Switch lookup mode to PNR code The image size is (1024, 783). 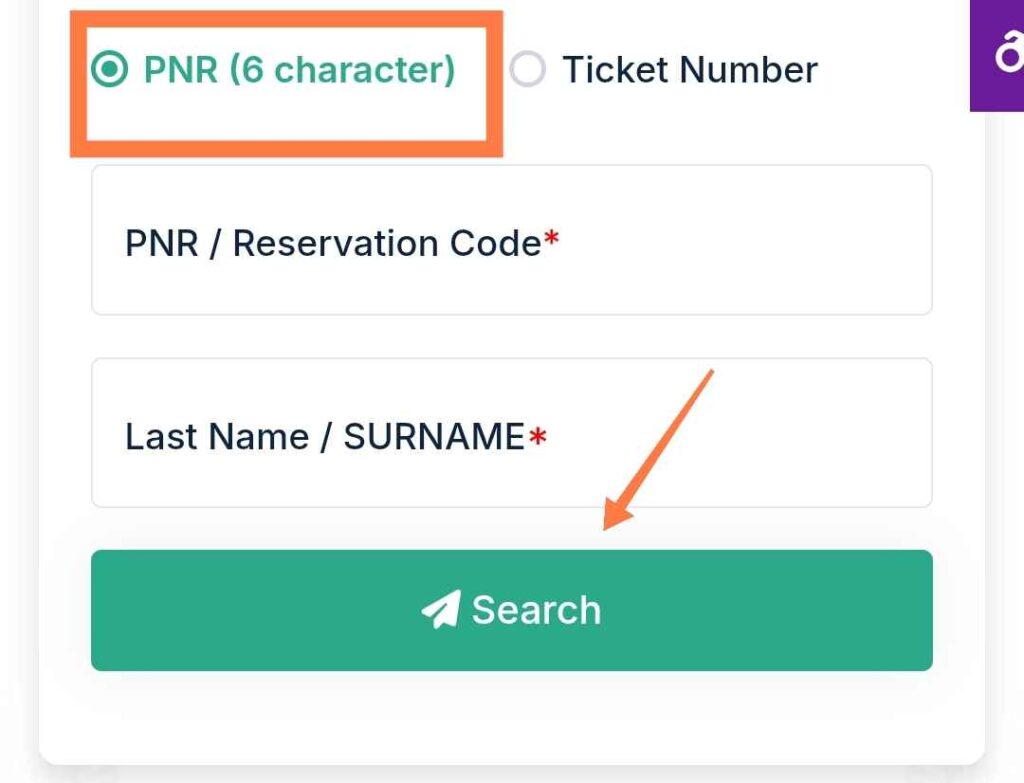point(109,69)
